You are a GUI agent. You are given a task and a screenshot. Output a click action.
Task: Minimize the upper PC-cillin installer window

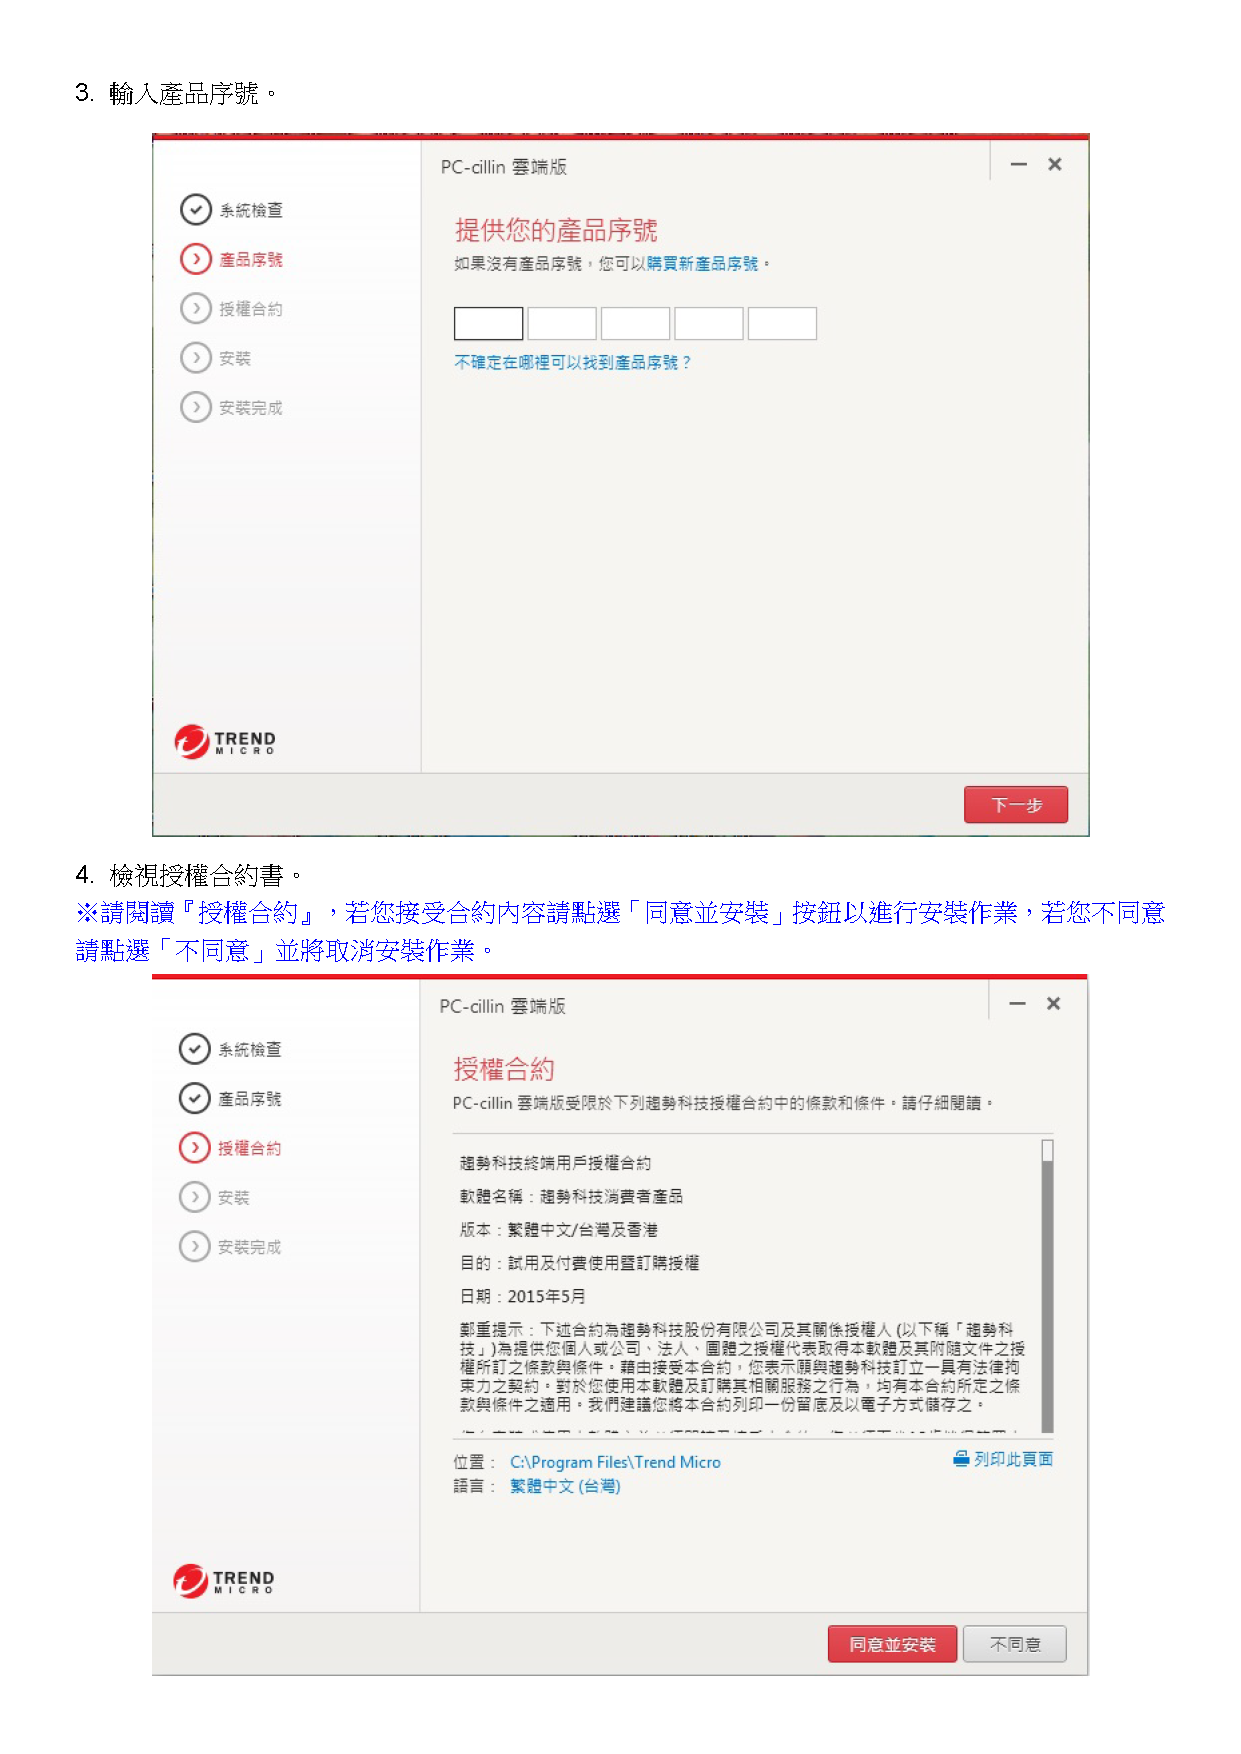click(x=1018, y=164)
